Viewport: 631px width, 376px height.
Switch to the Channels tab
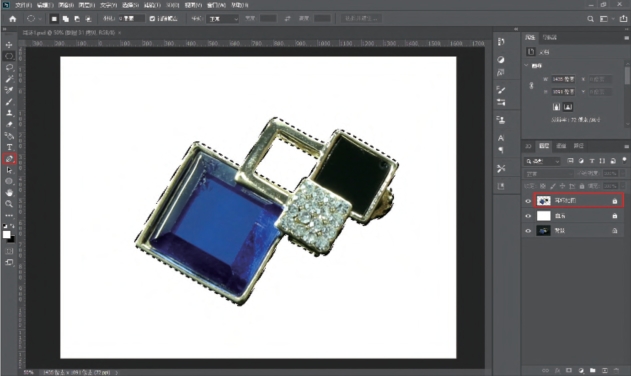(x=561, y=146)
